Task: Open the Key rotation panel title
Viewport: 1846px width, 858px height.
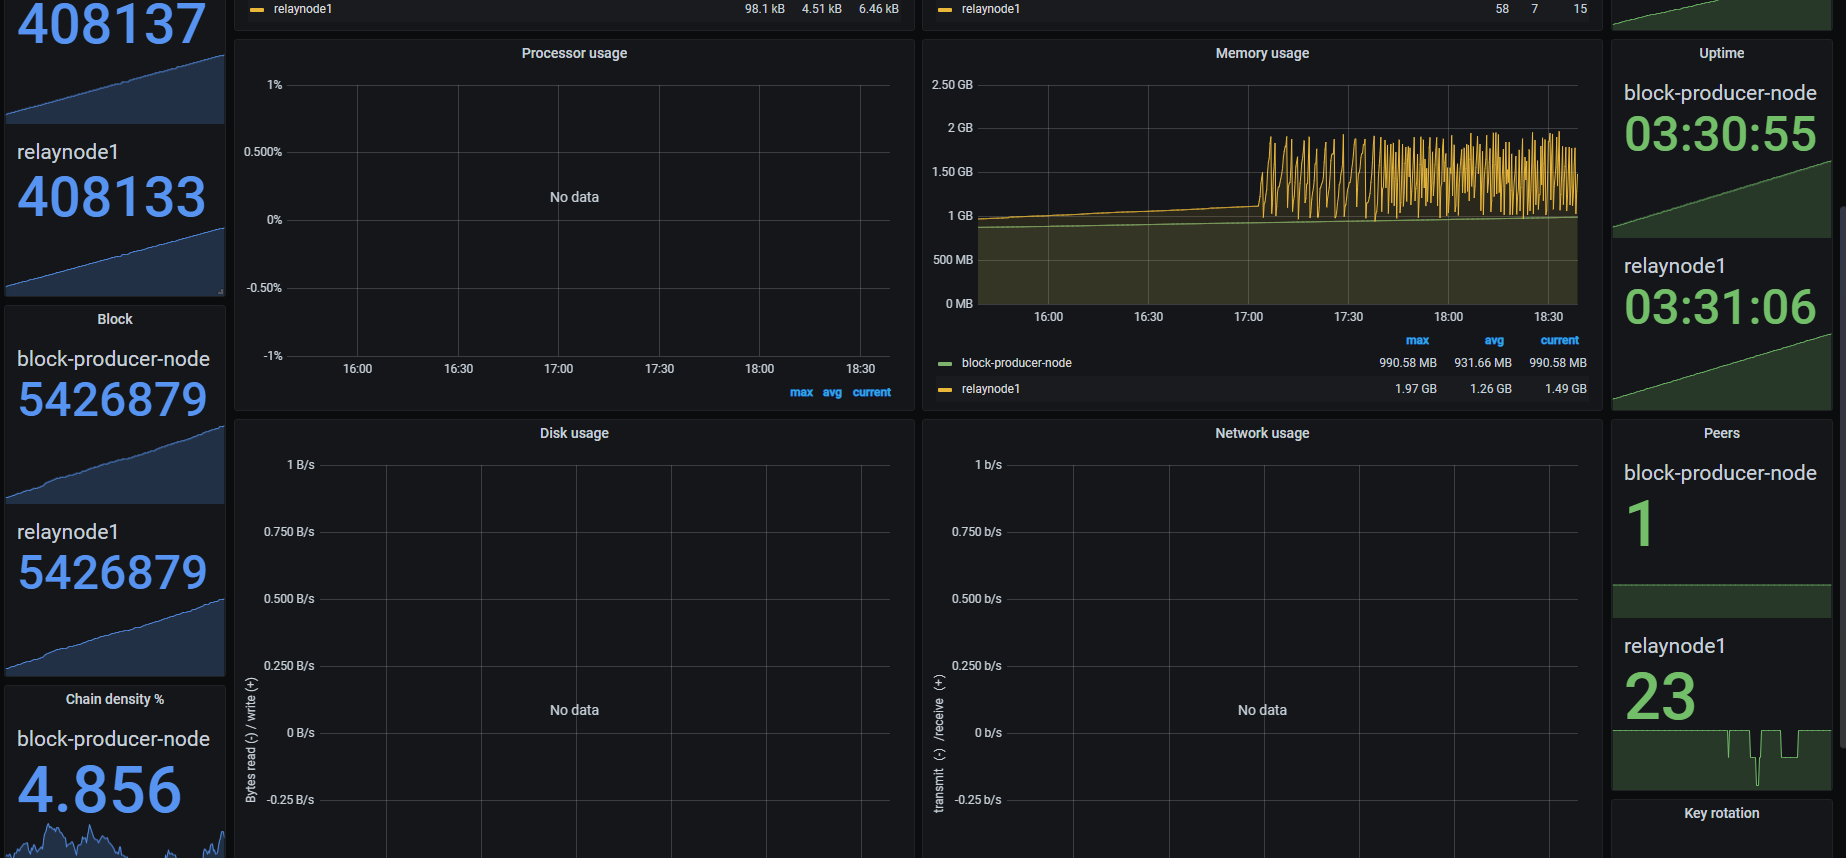Action: point(1721,813)
